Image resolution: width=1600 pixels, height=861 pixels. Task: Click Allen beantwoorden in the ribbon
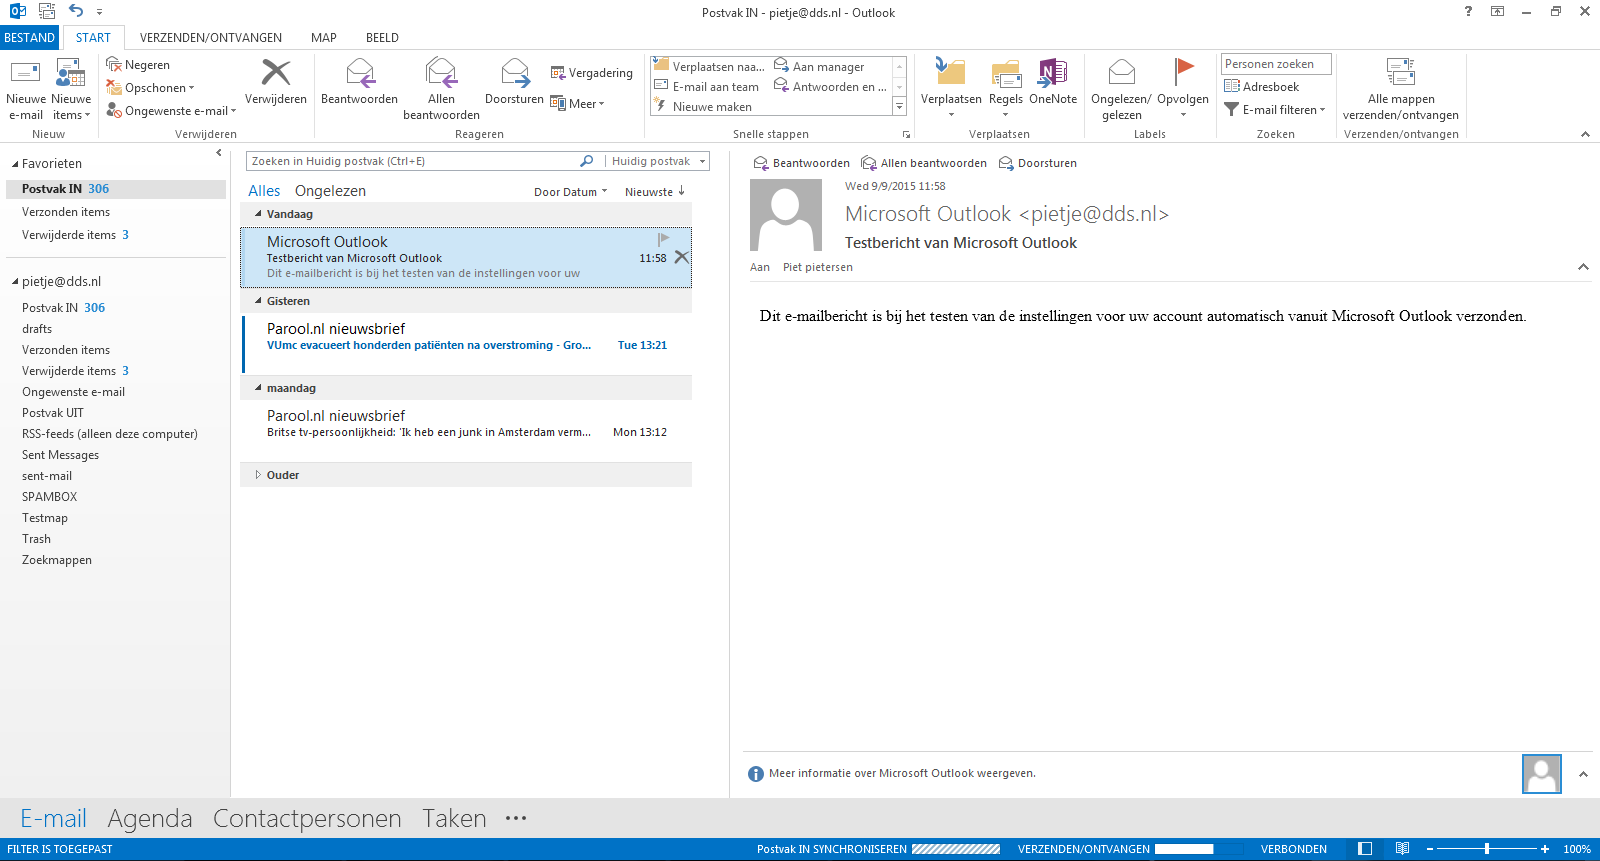(441, 90)
